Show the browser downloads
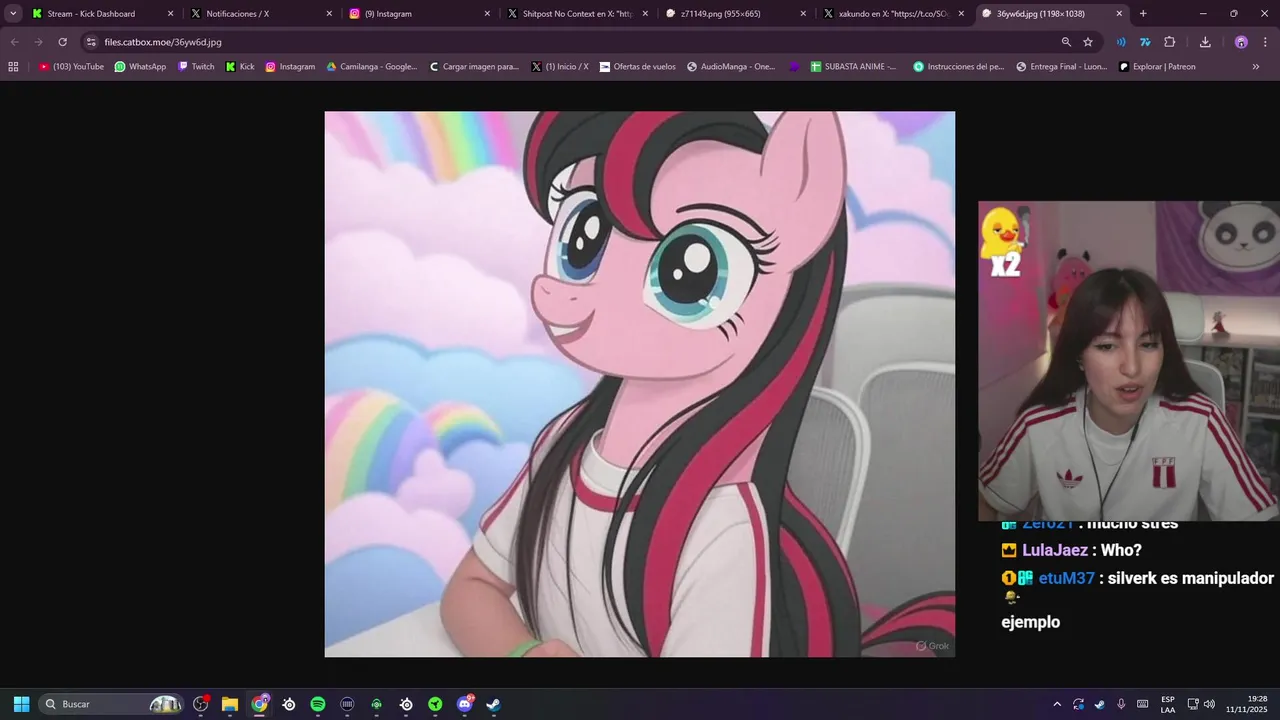This screenshot has height=720, width=1280. (x=1205, y=42)
